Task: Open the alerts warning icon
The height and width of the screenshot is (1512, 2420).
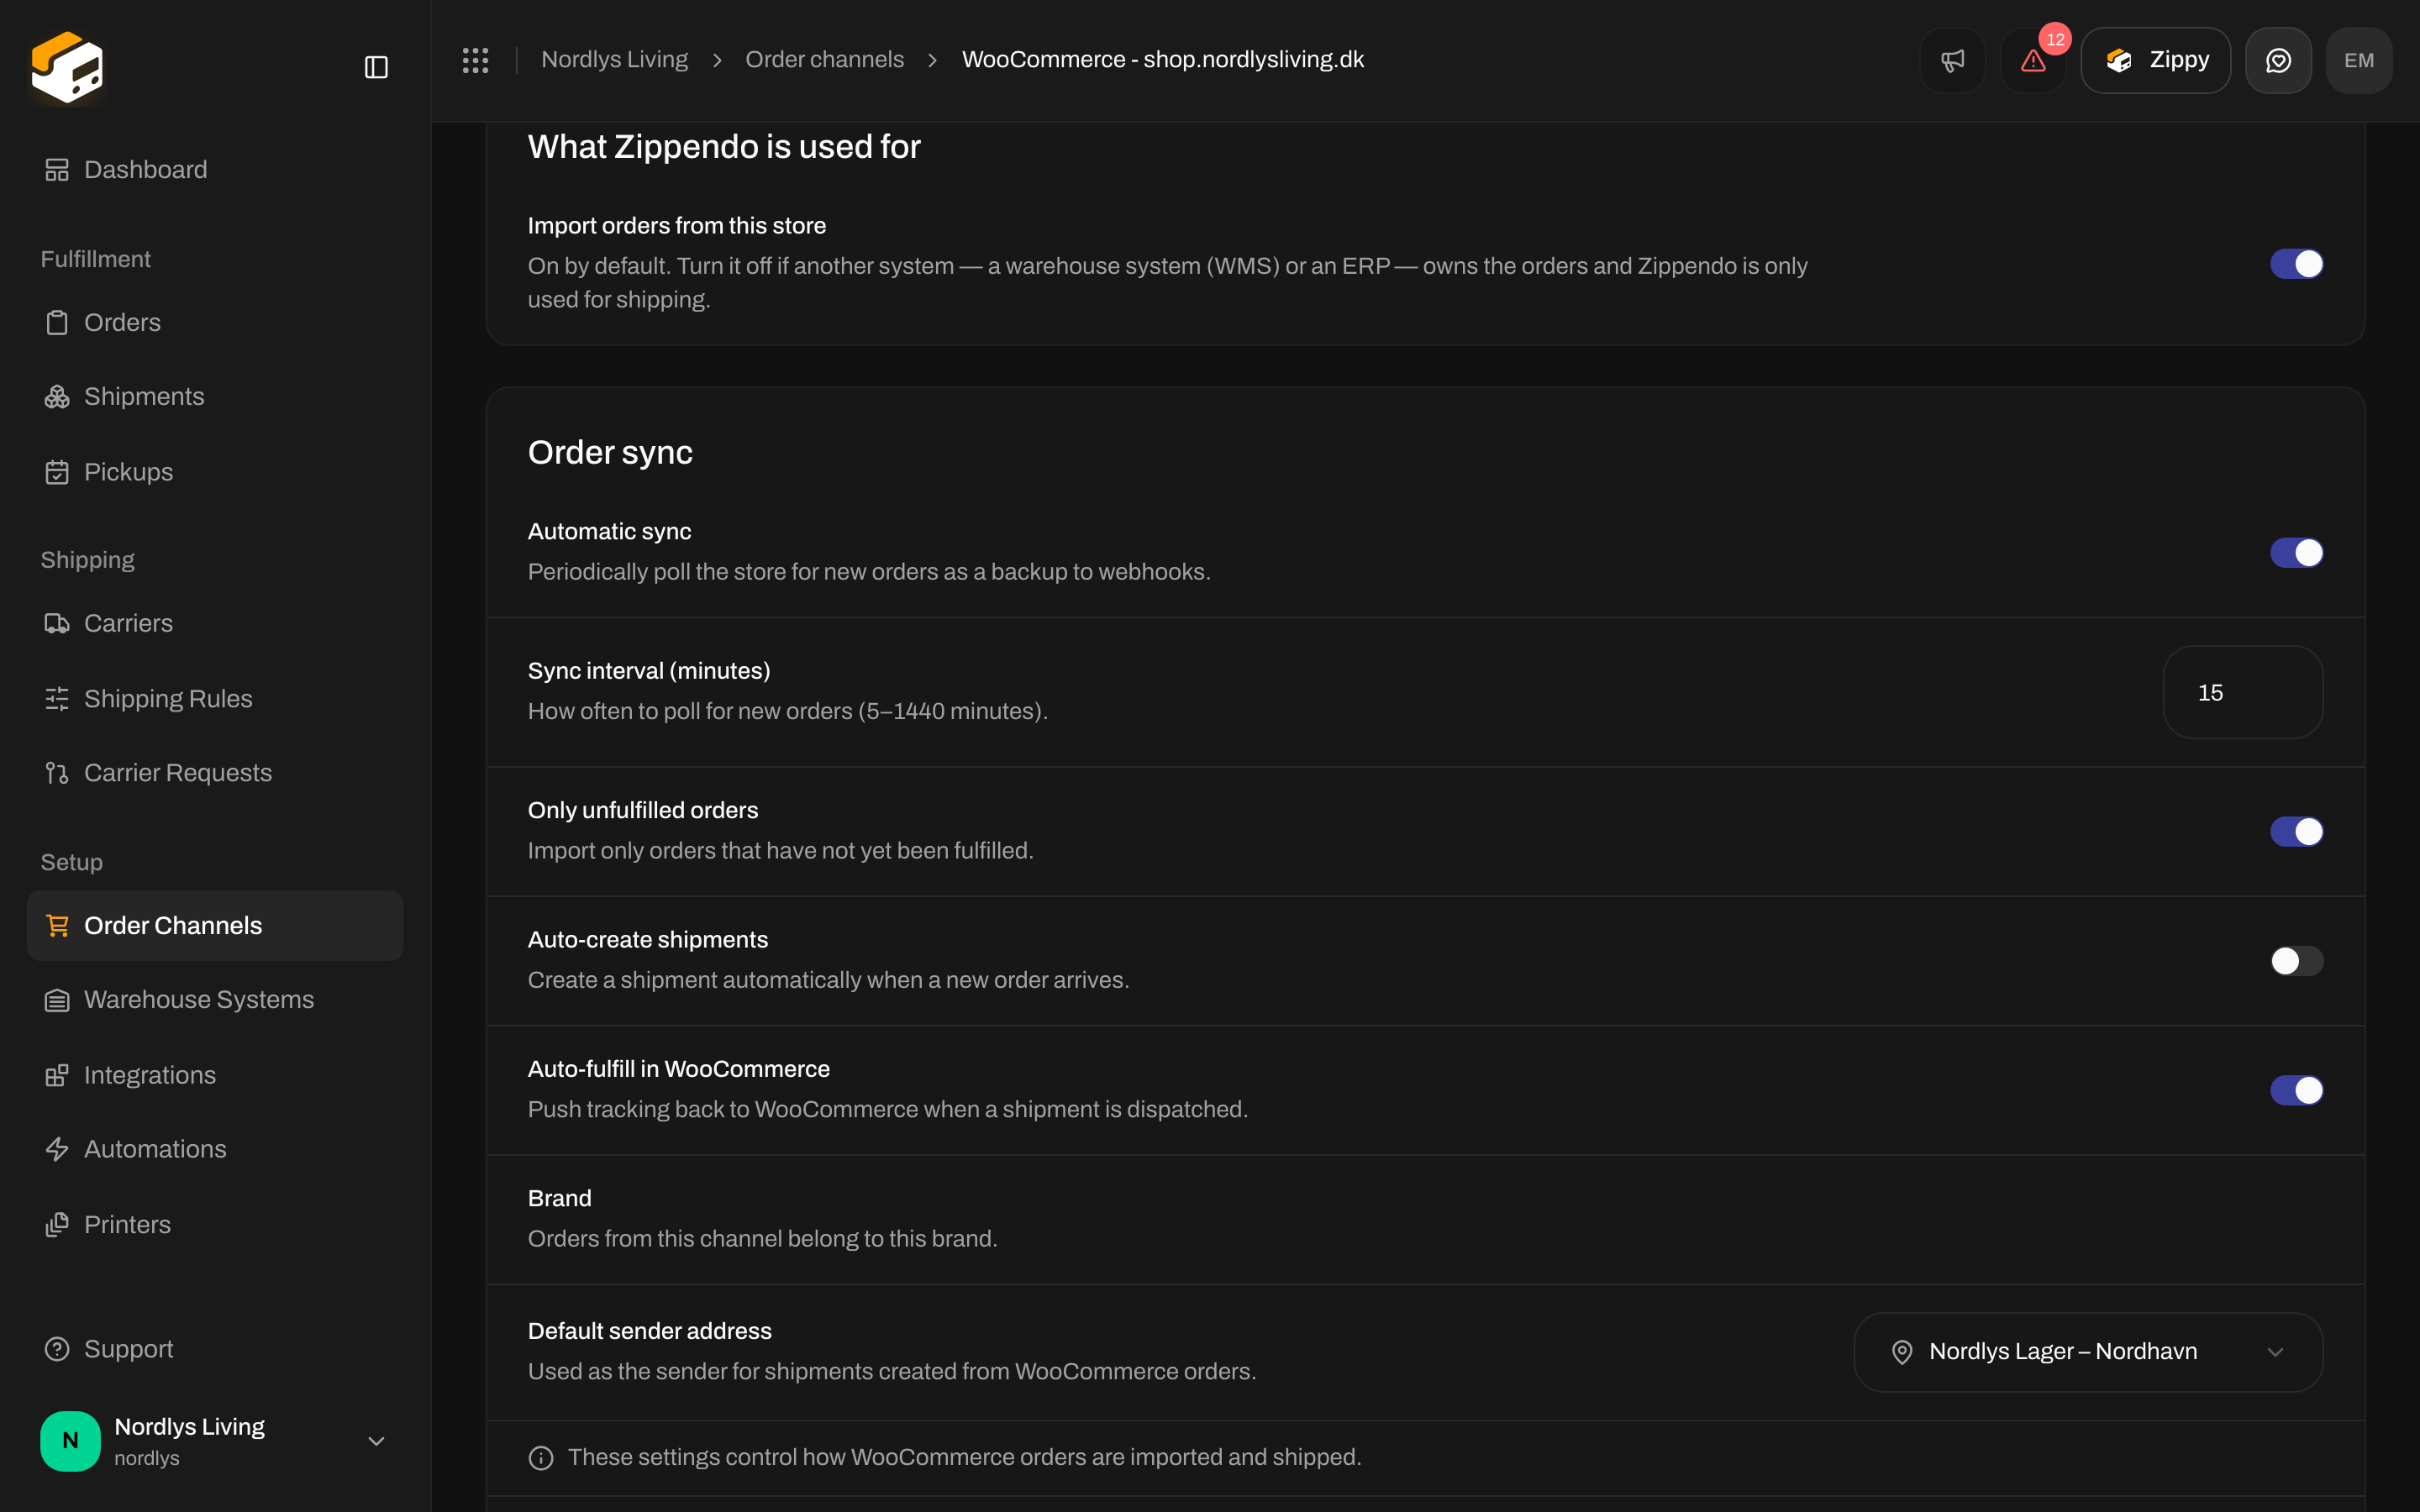Action: click(2033, 60)
